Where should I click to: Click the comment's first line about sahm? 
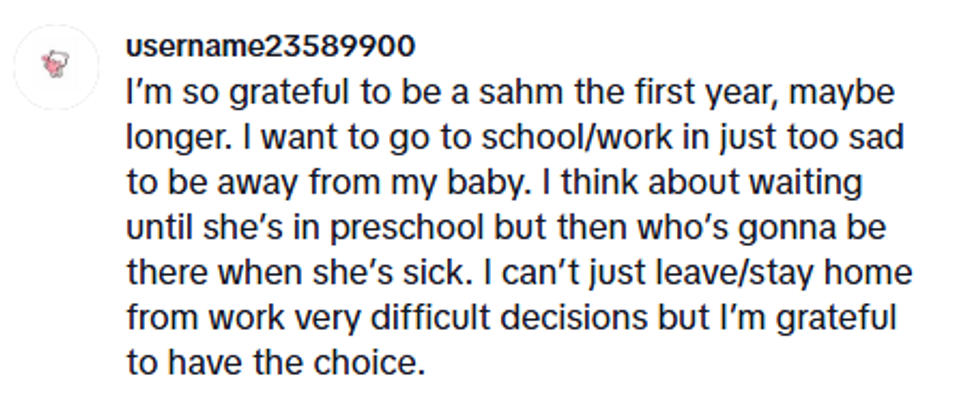point(510,94)
